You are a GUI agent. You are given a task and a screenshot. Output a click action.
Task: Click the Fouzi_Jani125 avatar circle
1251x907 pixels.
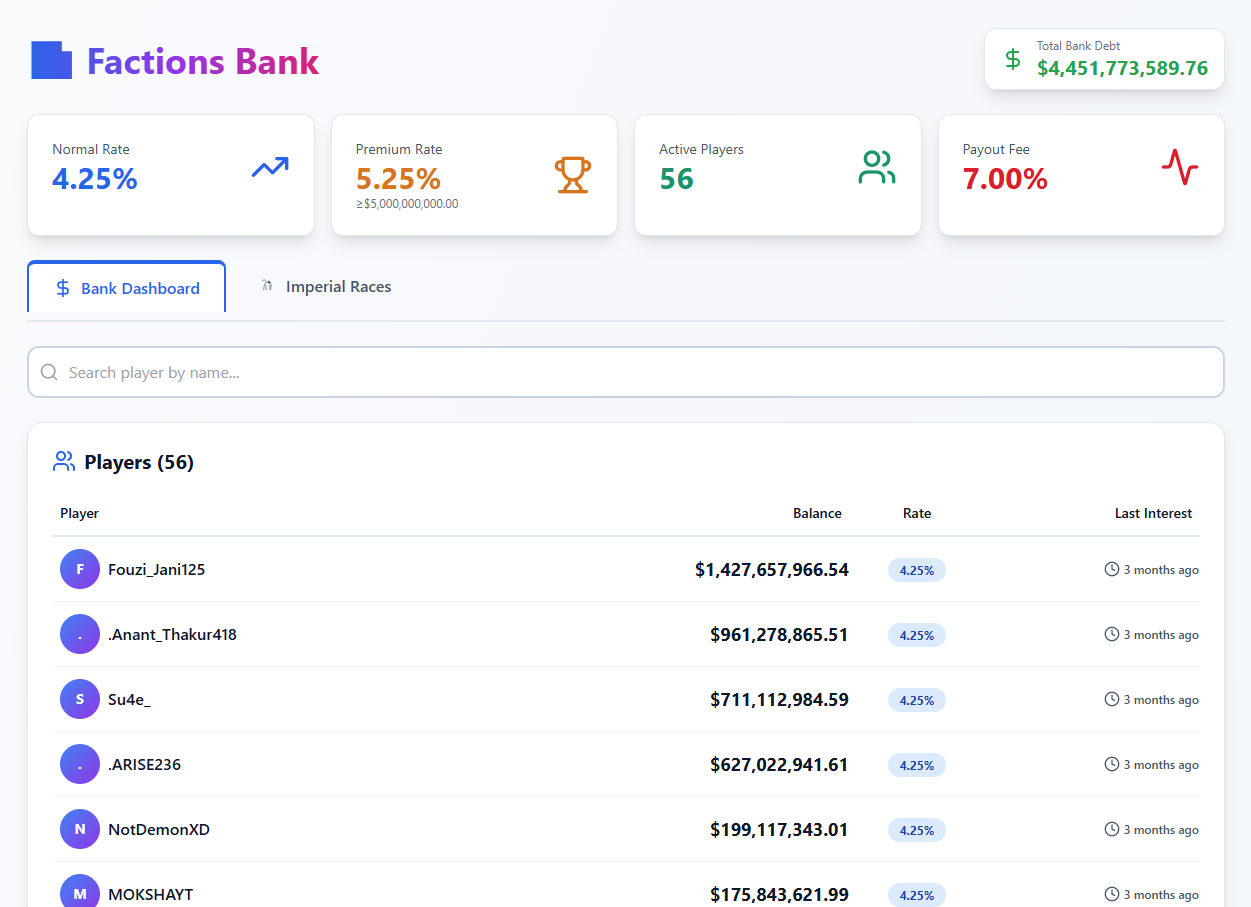[x=80, y=570]
